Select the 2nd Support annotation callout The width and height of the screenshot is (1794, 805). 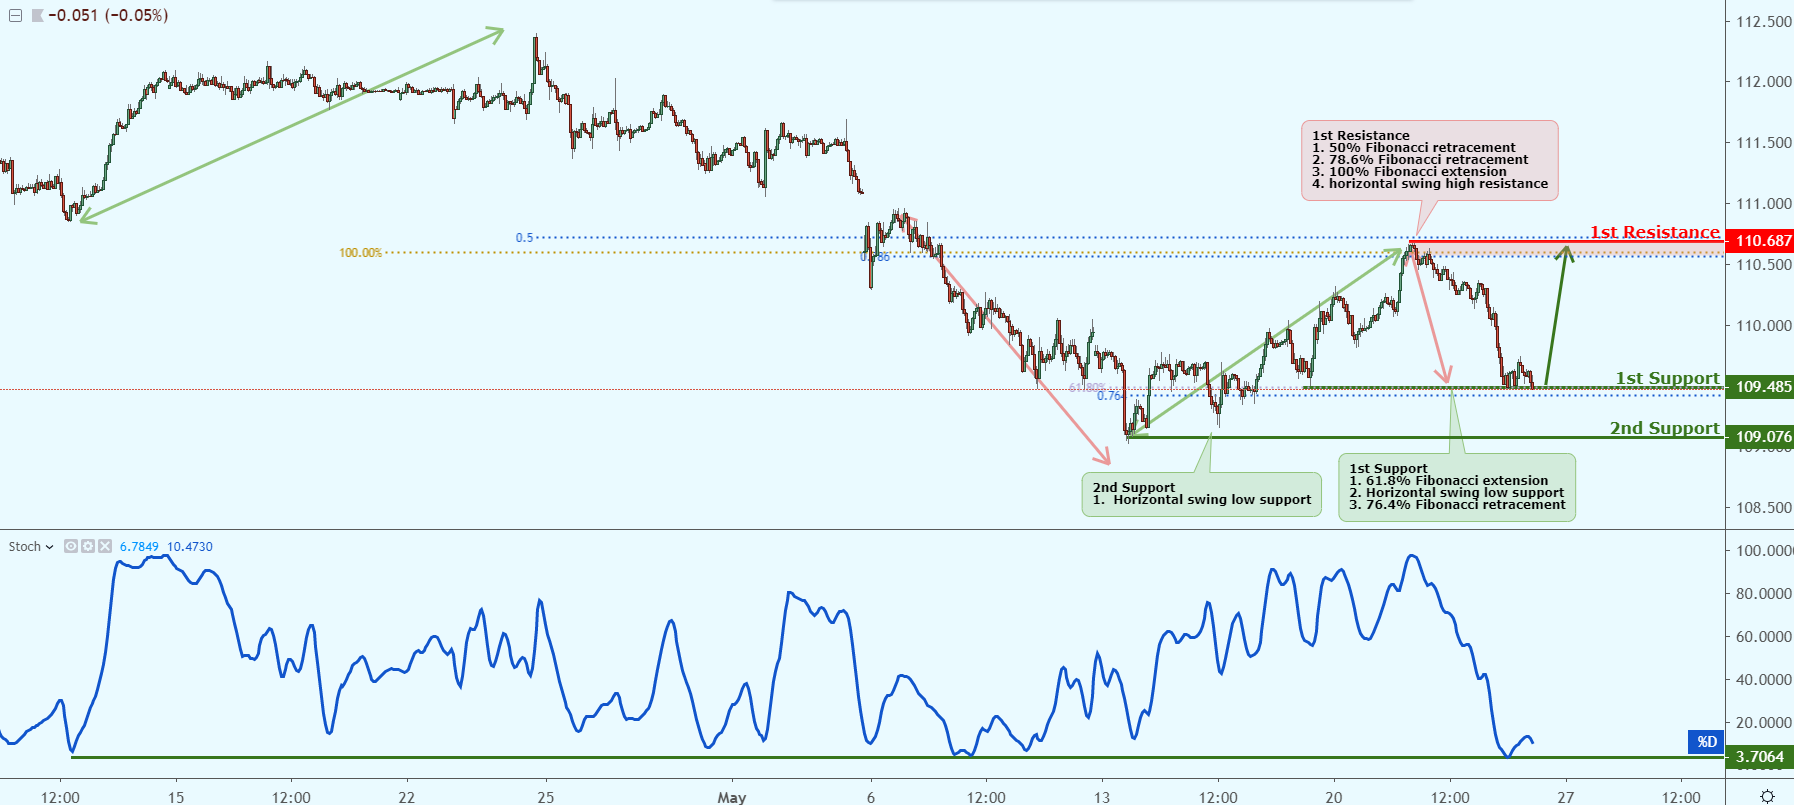(x=1202, y=494)
